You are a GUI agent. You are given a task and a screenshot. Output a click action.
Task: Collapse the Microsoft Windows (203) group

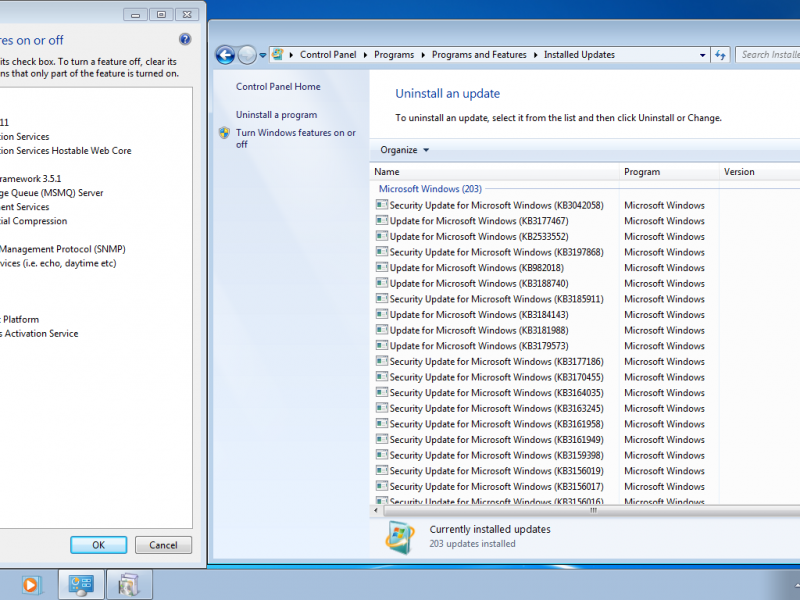point(430,189)
